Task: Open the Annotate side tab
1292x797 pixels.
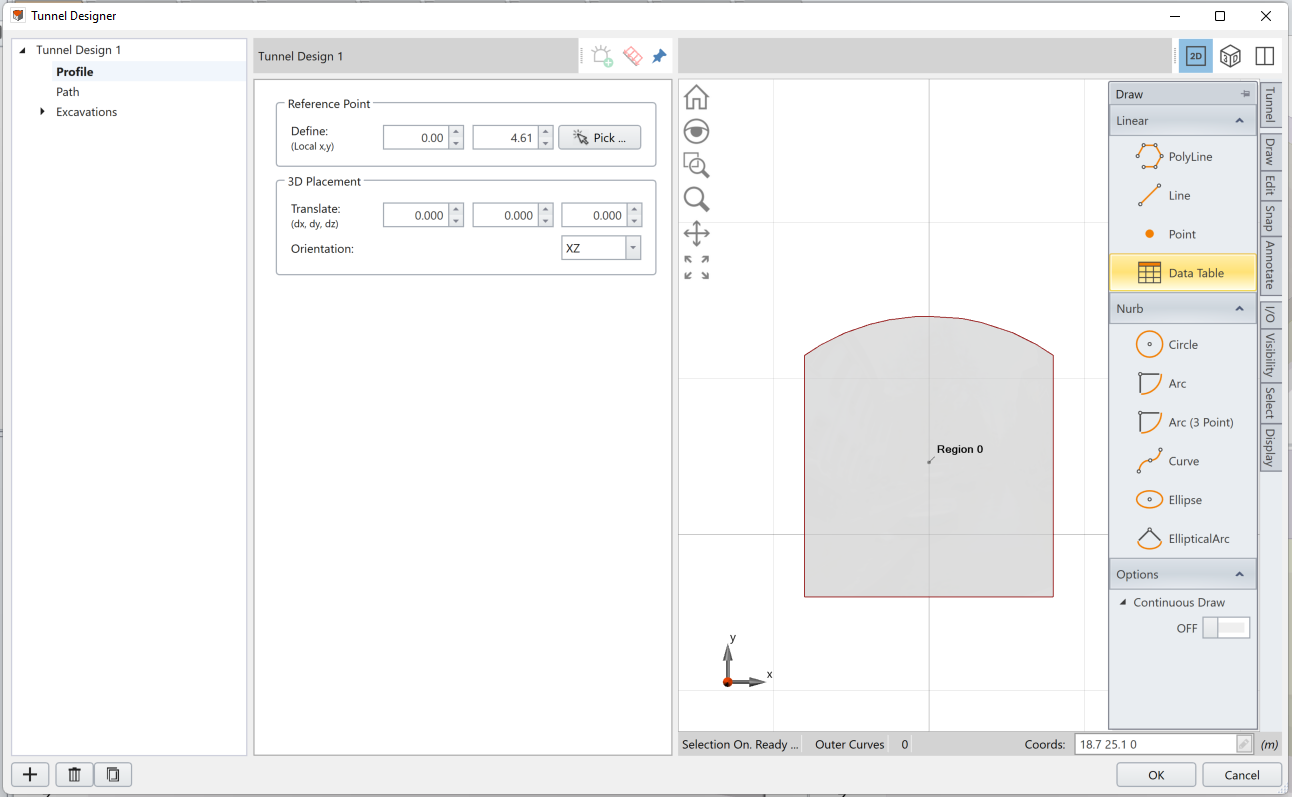Action: coord(1270,264)
